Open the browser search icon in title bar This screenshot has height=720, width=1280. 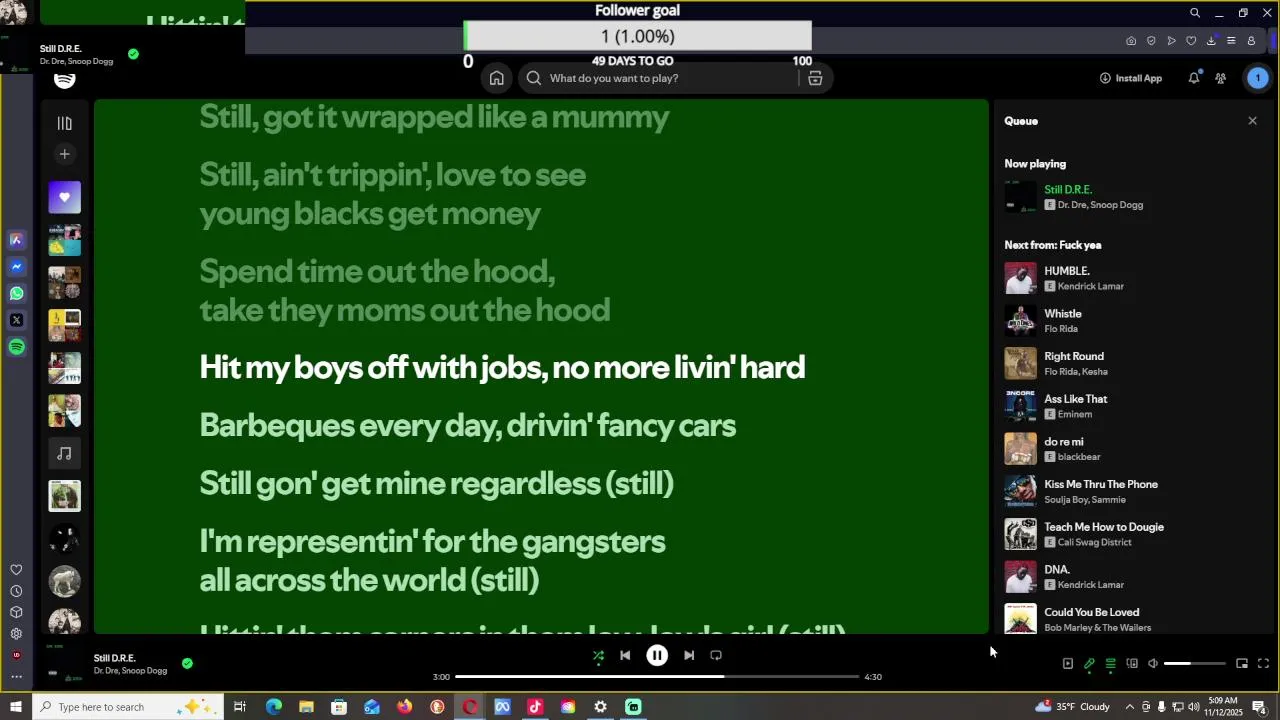(x=1194, y=13)
